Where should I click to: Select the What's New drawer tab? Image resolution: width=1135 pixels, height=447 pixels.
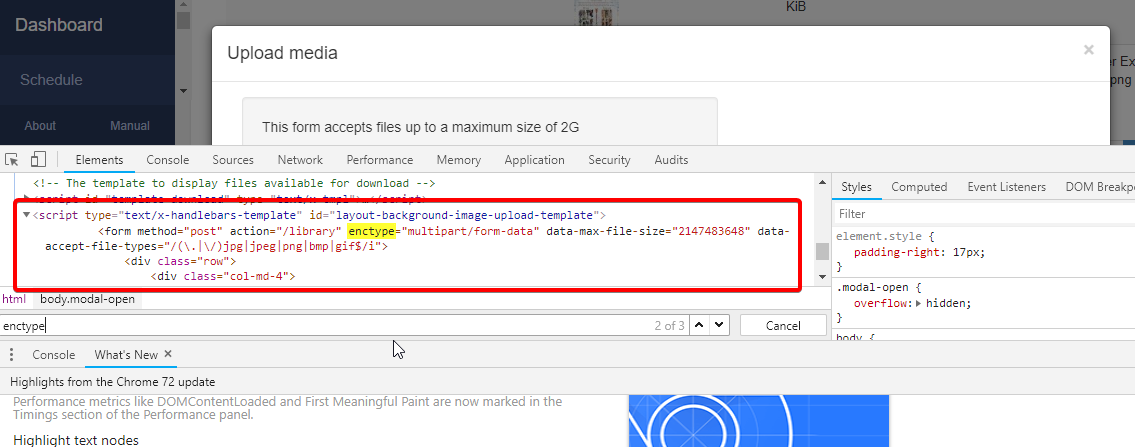[126, 354]
